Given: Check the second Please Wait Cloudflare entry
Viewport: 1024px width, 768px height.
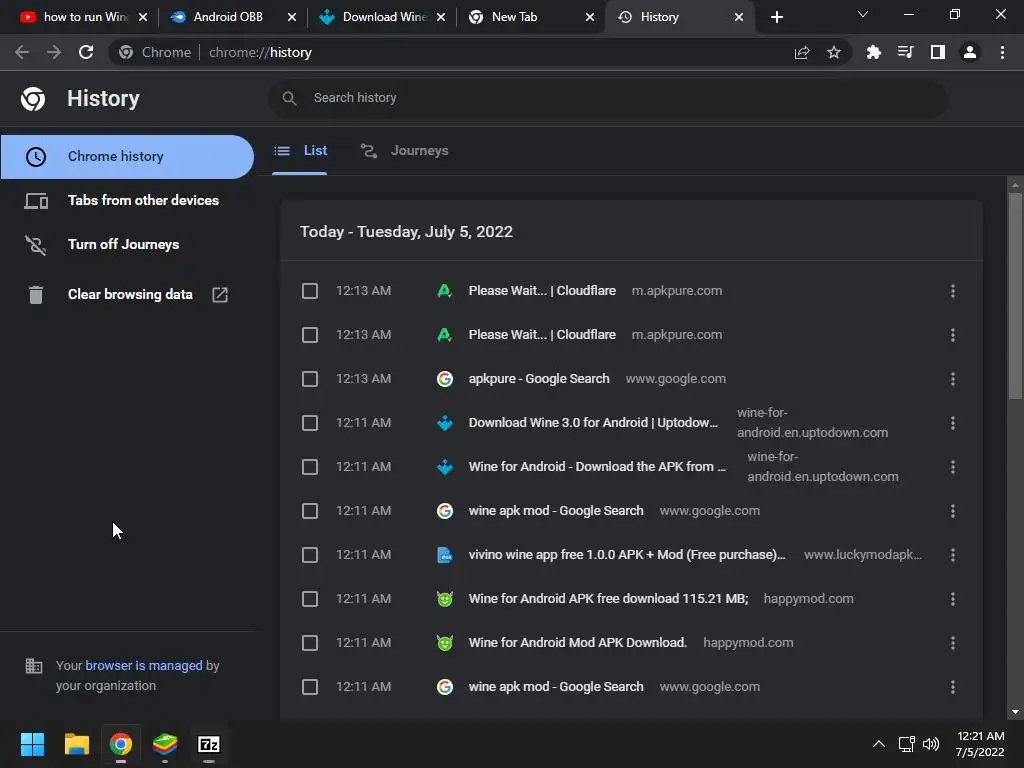Looking at the screenshot, I should coord(310,335).
